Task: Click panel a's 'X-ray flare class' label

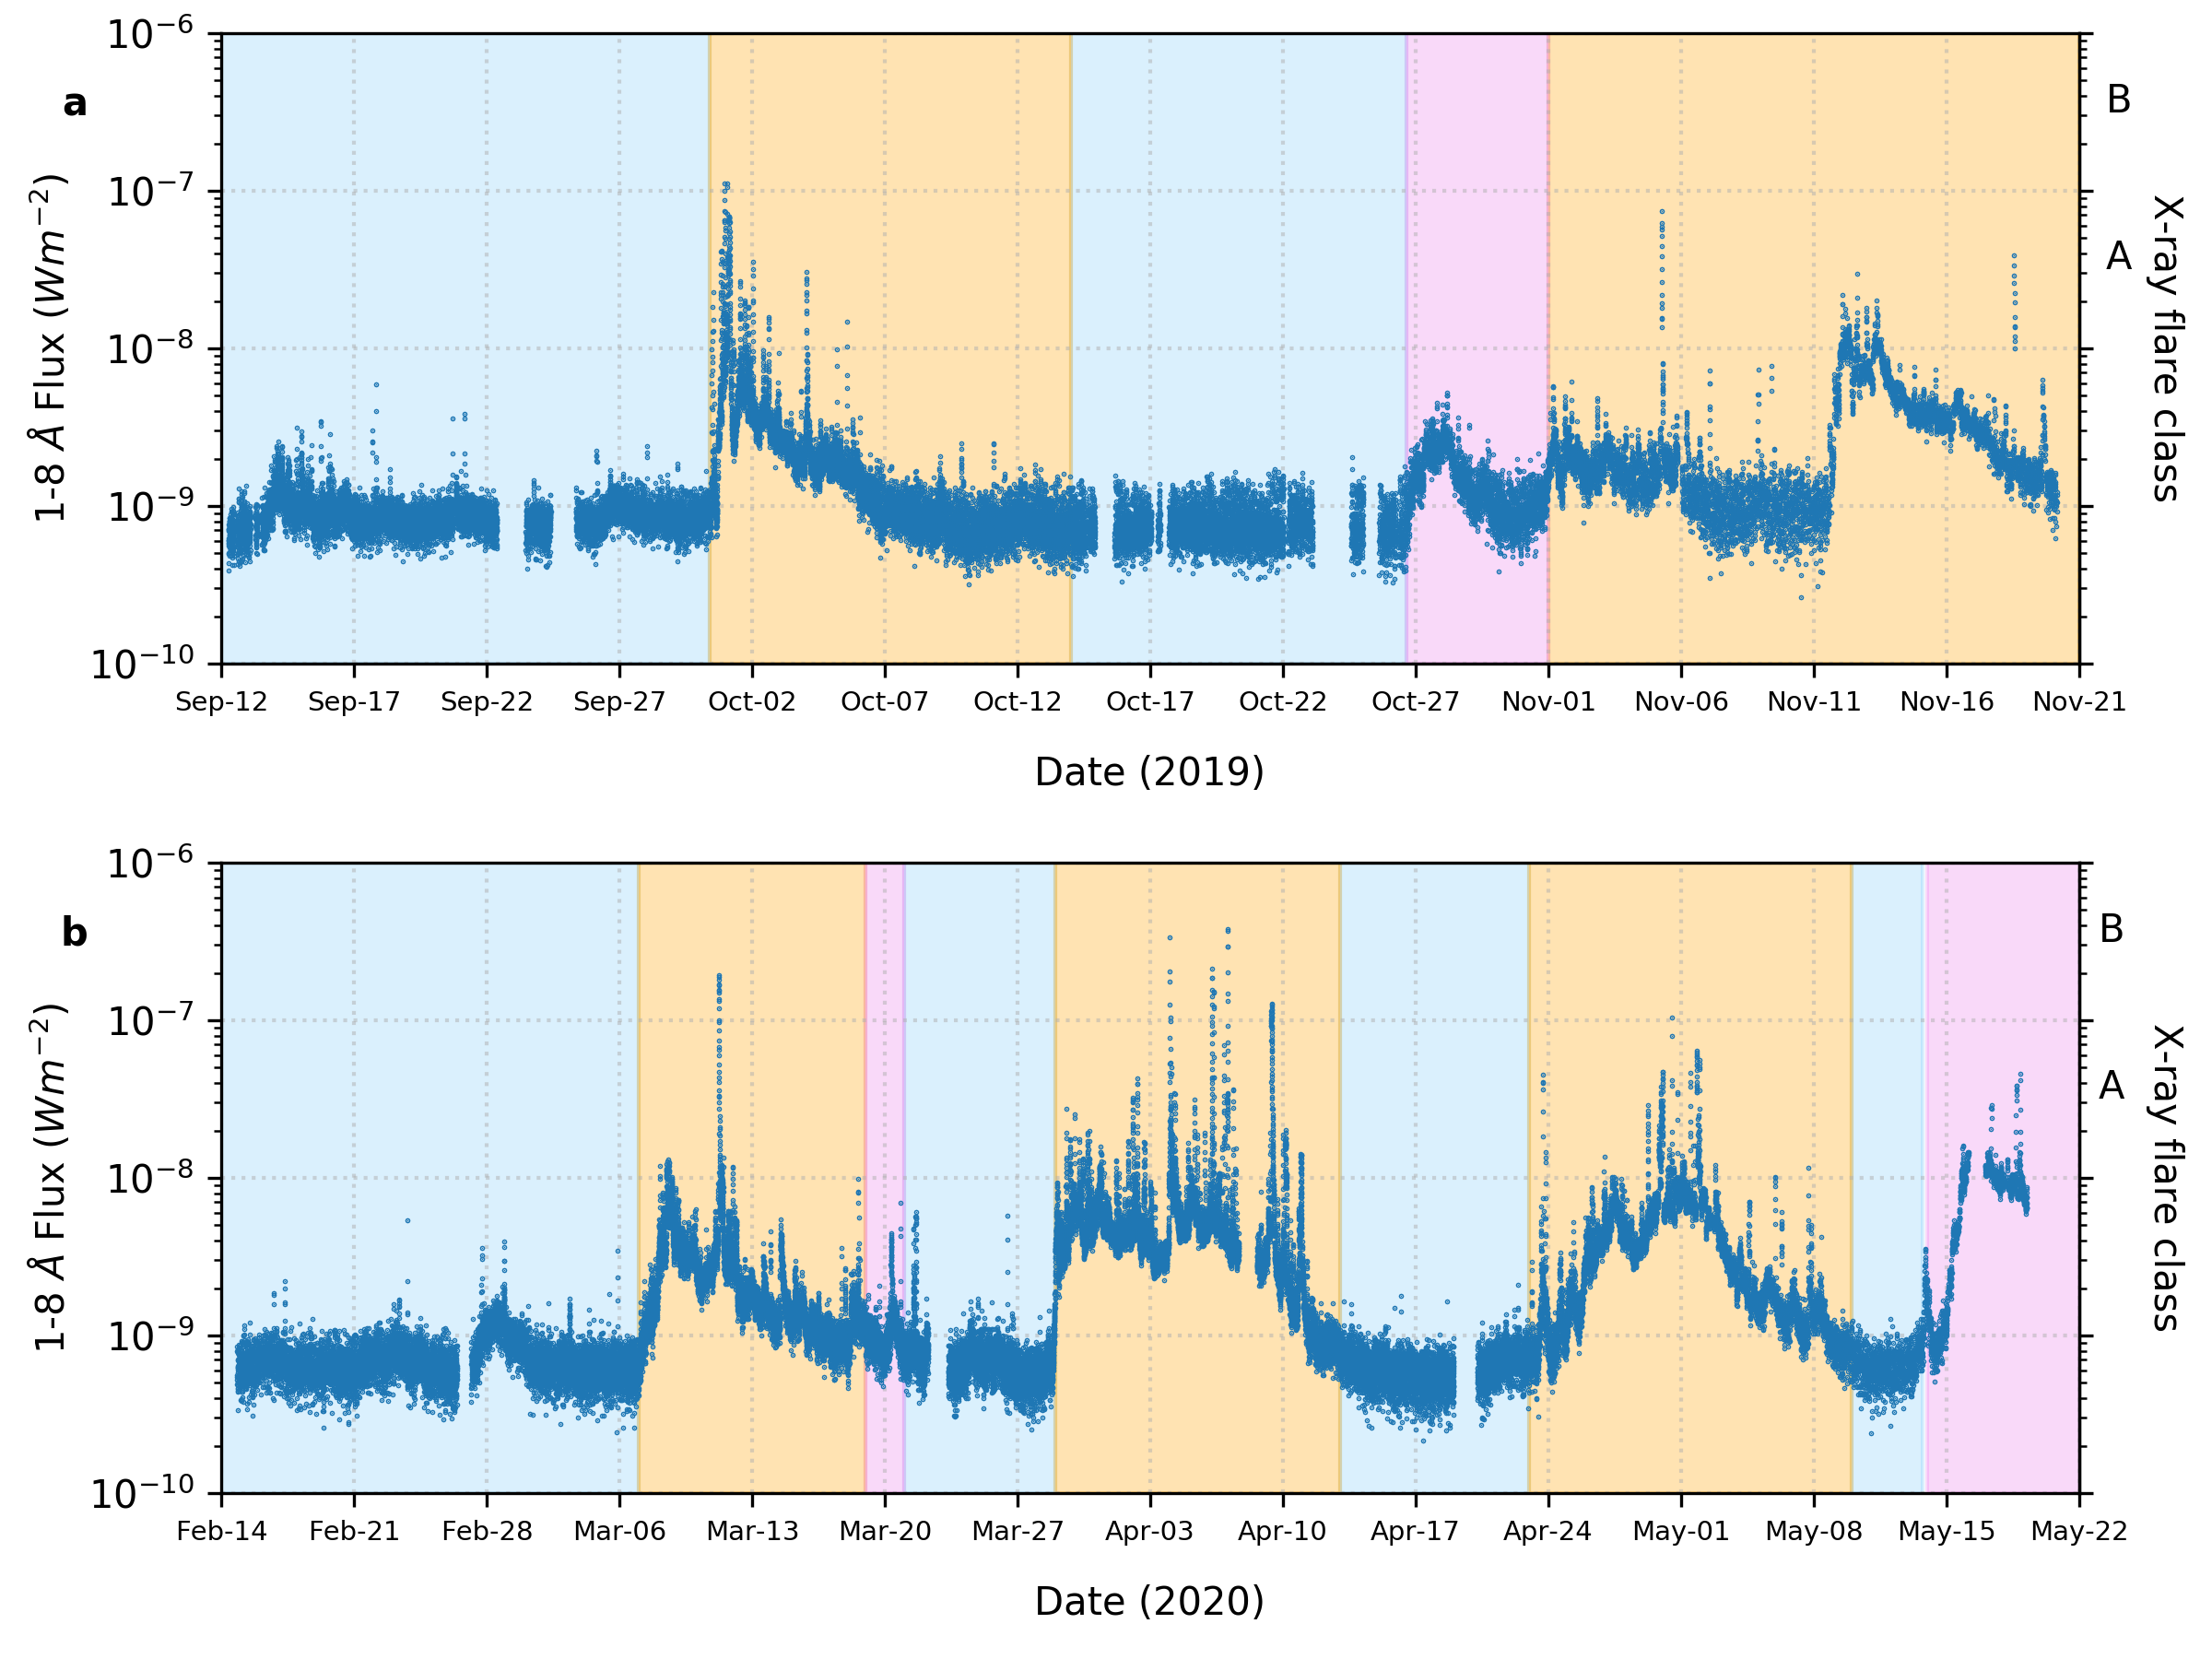Action: coord(2167,348)
